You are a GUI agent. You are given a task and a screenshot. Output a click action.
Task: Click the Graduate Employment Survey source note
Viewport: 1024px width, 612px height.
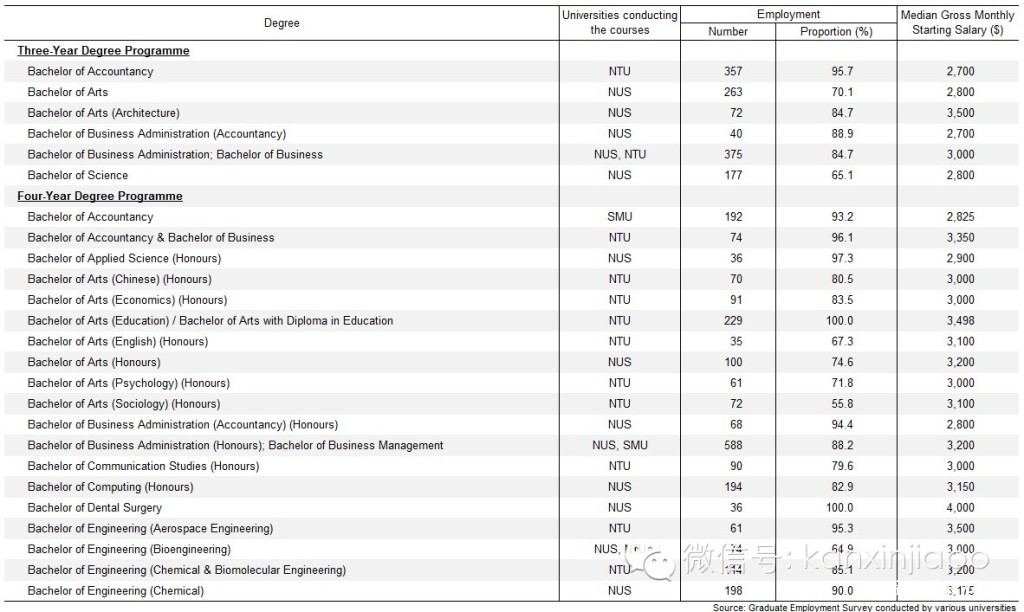pyautogui.click(x=864, y=606)
